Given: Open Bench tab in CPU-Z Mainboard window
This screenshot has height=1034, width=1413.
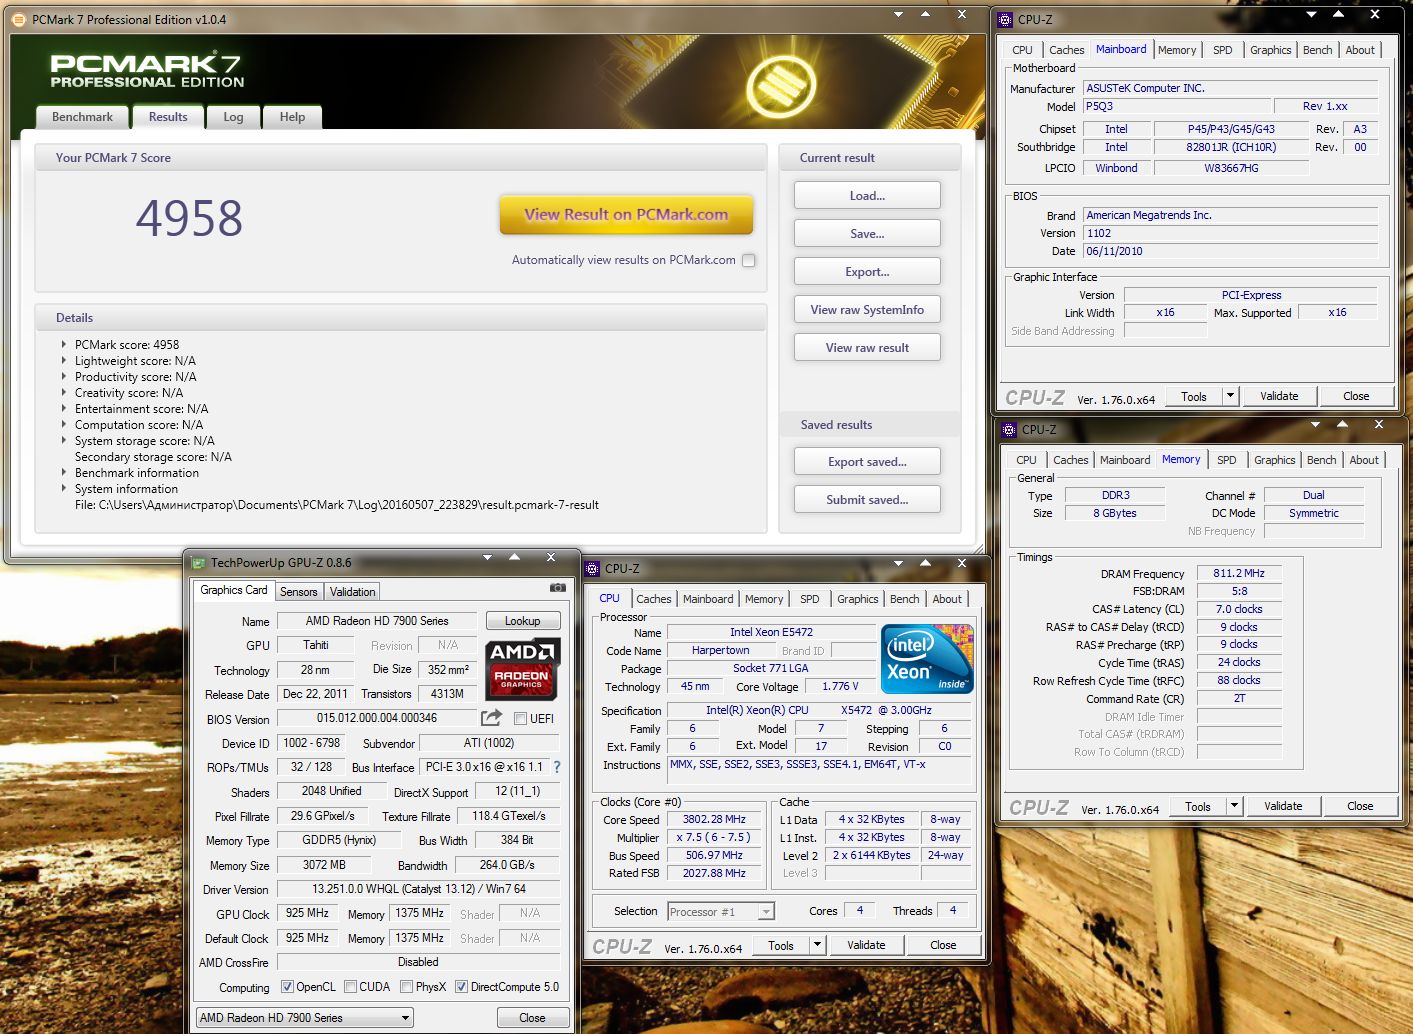Looking at the screenshot, I should pyautogui.click(x=1317, y=50).
